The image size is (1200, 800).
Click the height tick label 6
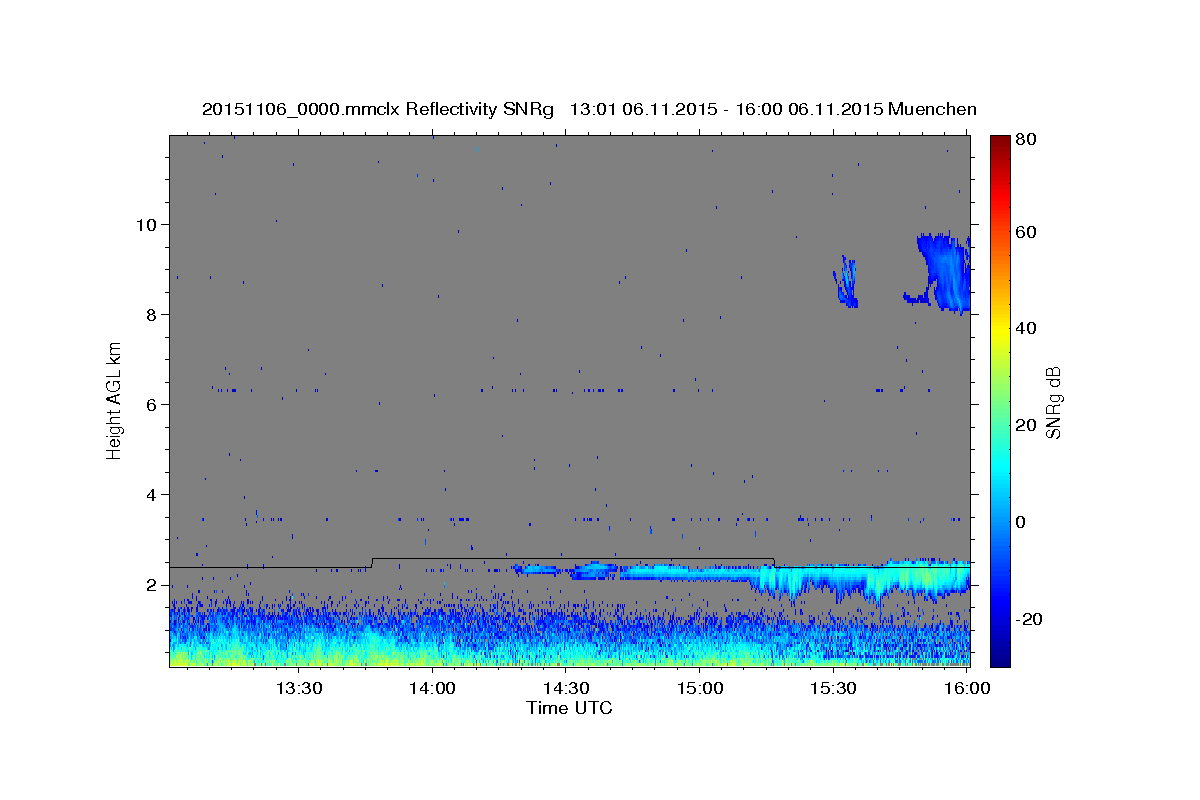(153, 404)
